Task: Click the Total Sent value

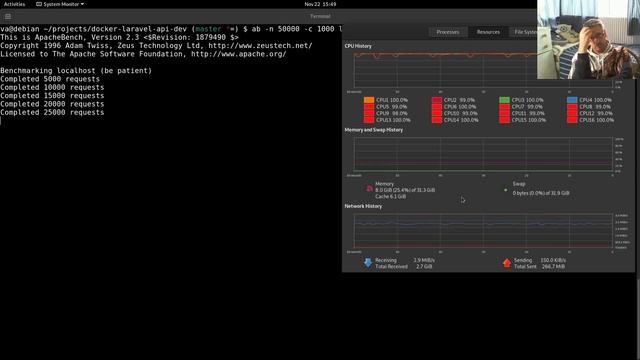Action: [553, 267]
